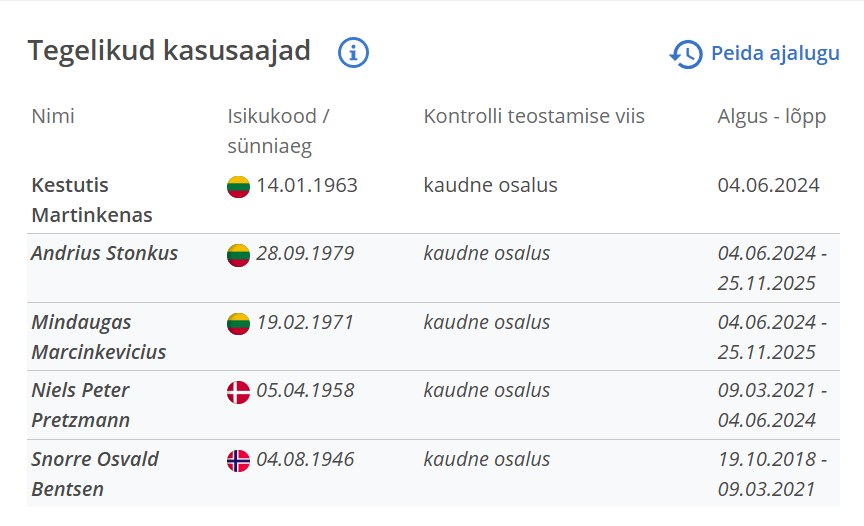Click the Isikukood / sünniaeg column header

(x=278, y=131)
